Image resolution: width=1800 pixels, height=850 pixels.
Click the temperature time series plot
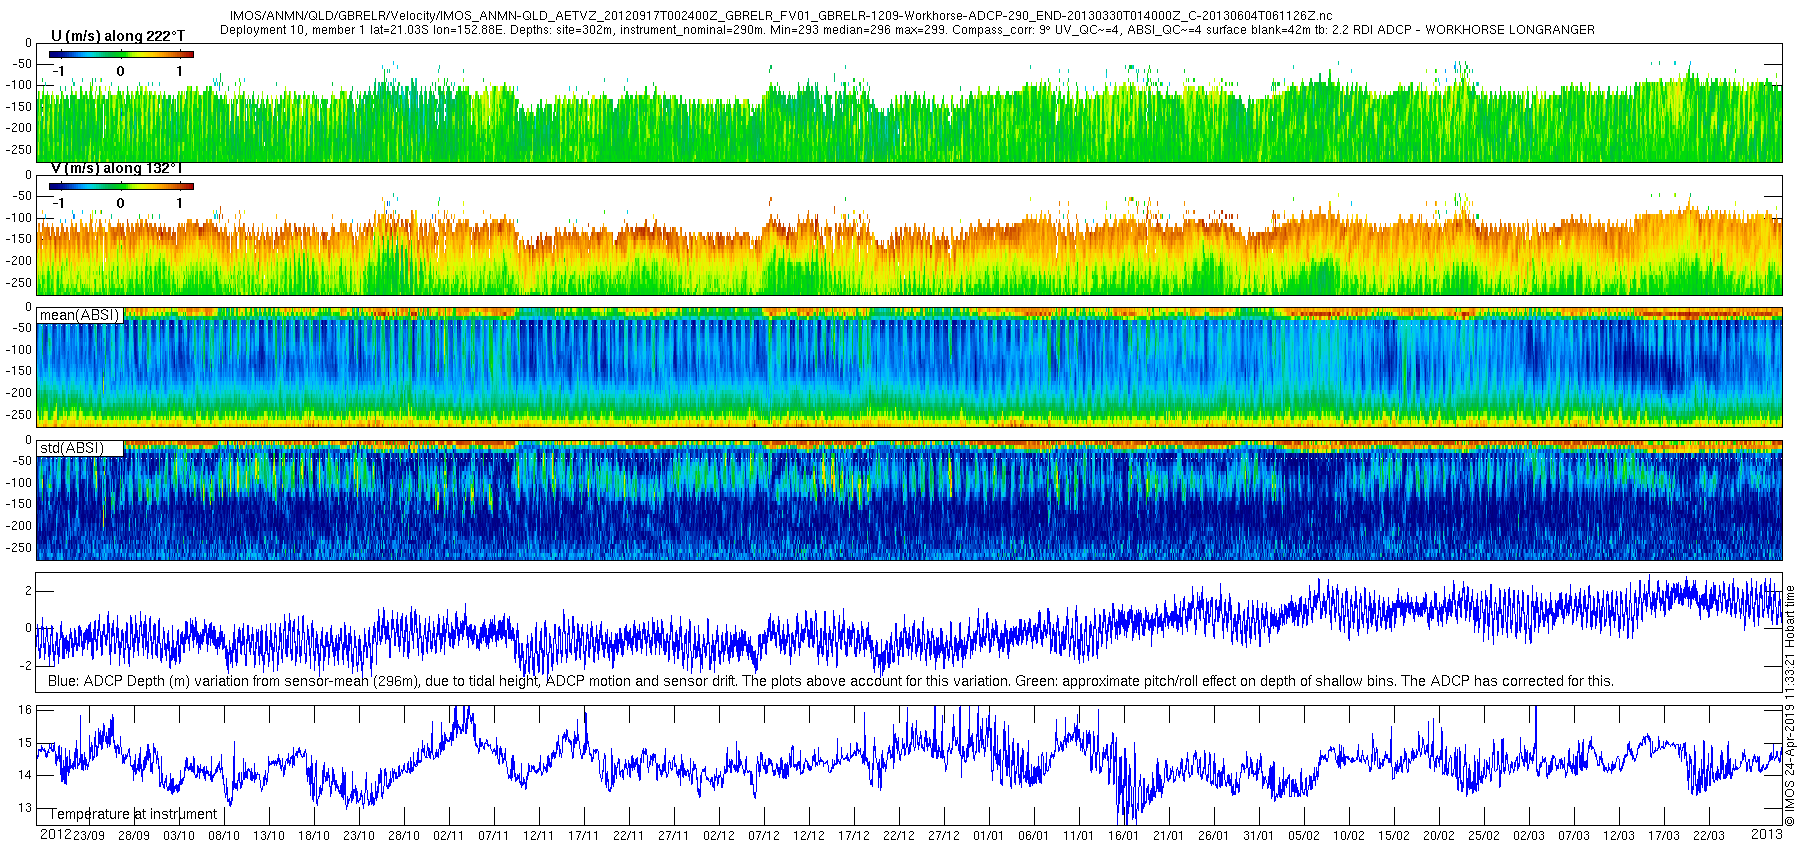click(x=909, y=765)
